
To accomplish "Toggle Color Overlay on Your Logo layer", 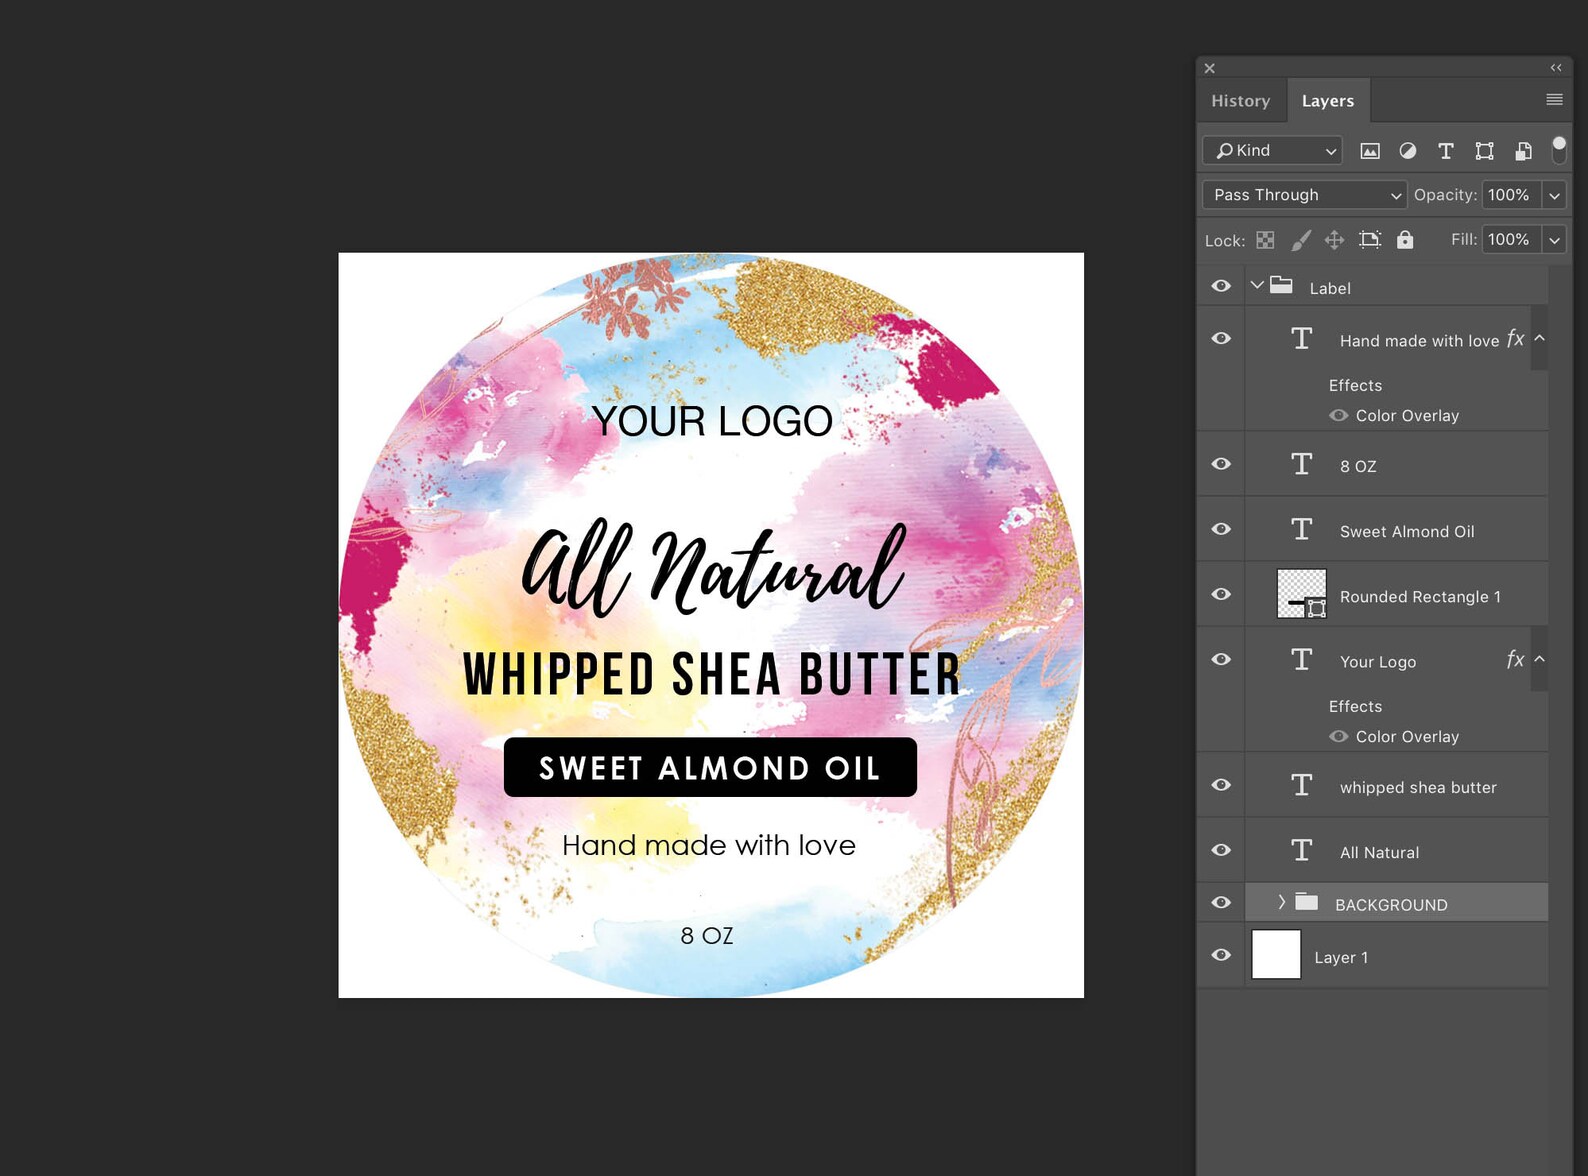I will [x=1338, y=737].
